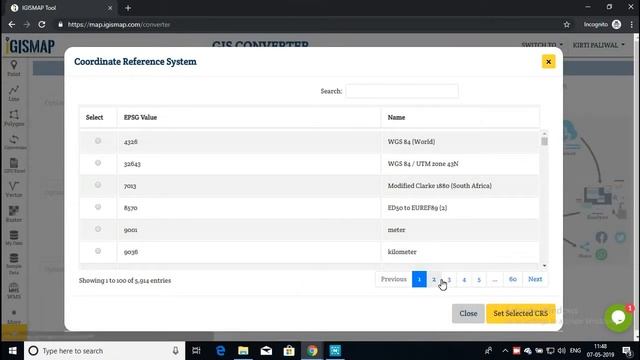This screenshot has width=640, height=360.
Task: Open Sample Data in the sidebar
Action: [14, 264]
